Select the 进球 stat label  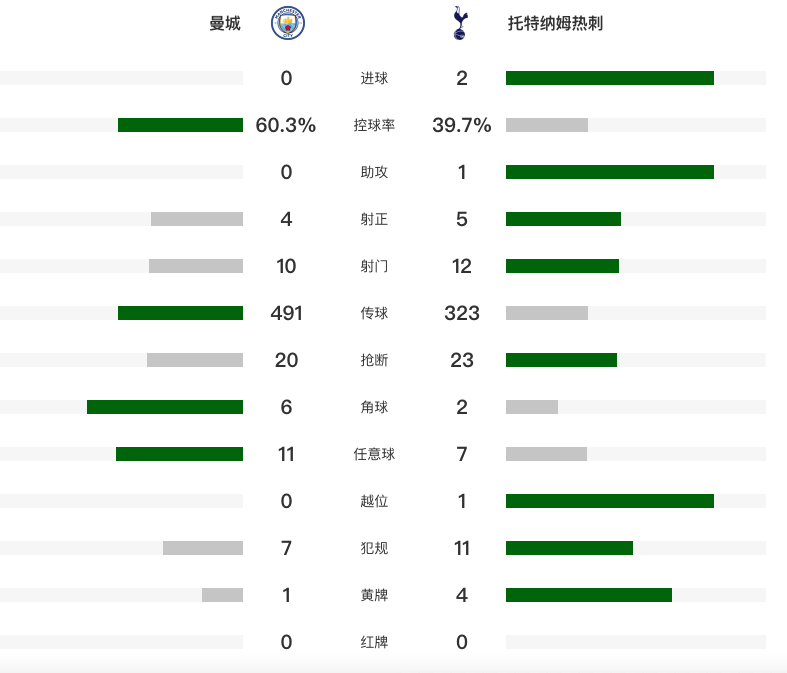coord(374,78)
